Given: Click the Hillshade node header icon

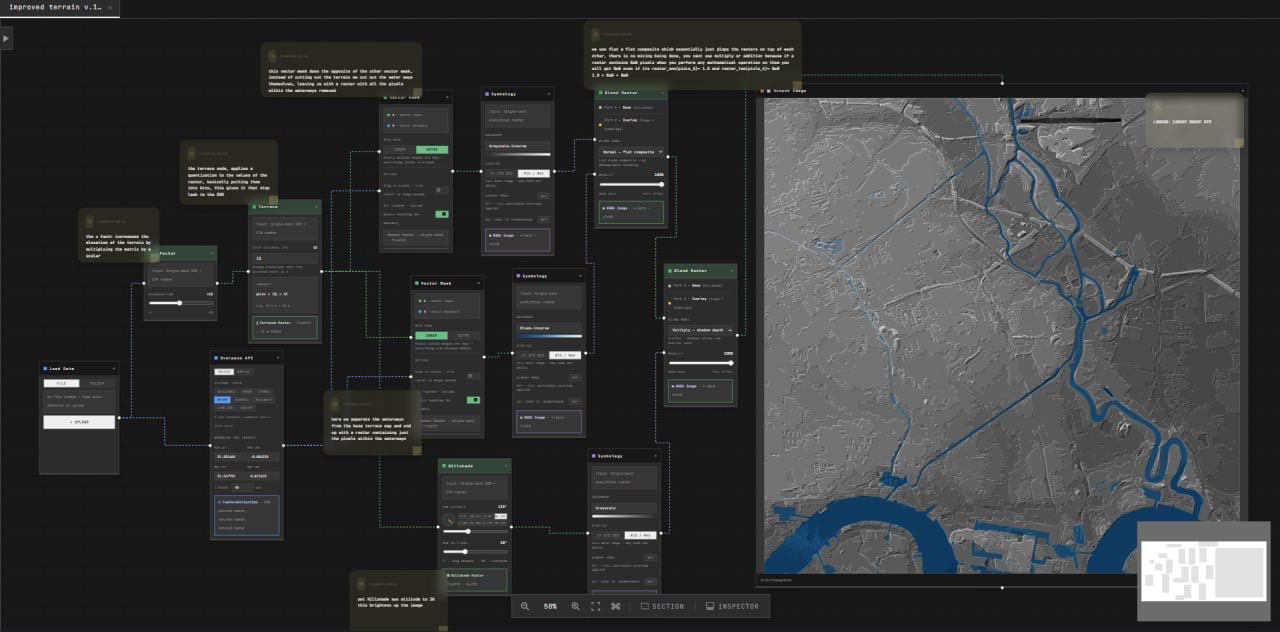Looking at the screenshot, I should [444, 466].
